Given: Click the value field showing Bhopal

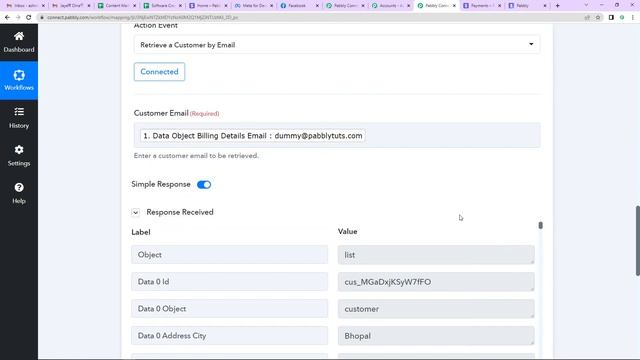Looking at the screenshot, I should [436, 336].
